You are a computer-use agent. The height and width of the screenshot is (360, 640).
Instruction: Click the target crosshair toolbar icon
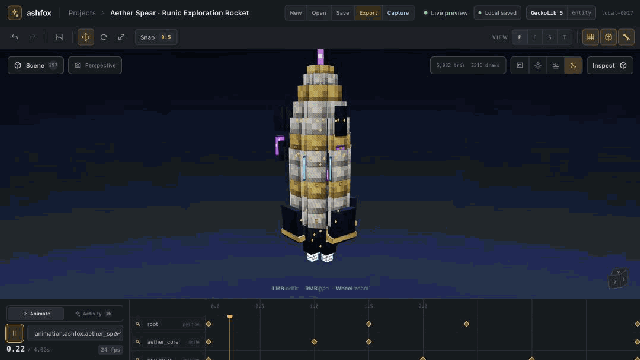[608, 37]
